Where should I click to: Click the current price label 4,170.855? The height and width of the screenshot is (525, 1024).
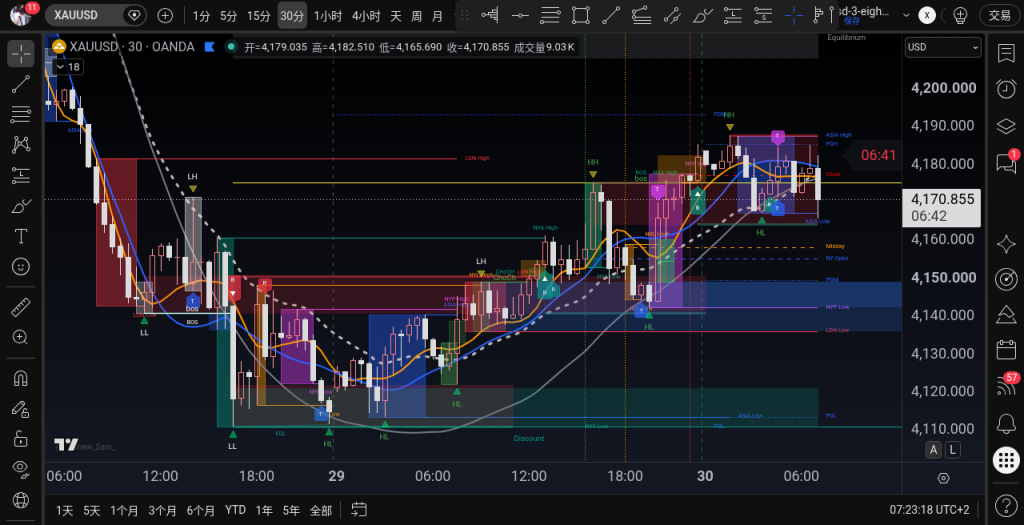[x=942, y=207]
